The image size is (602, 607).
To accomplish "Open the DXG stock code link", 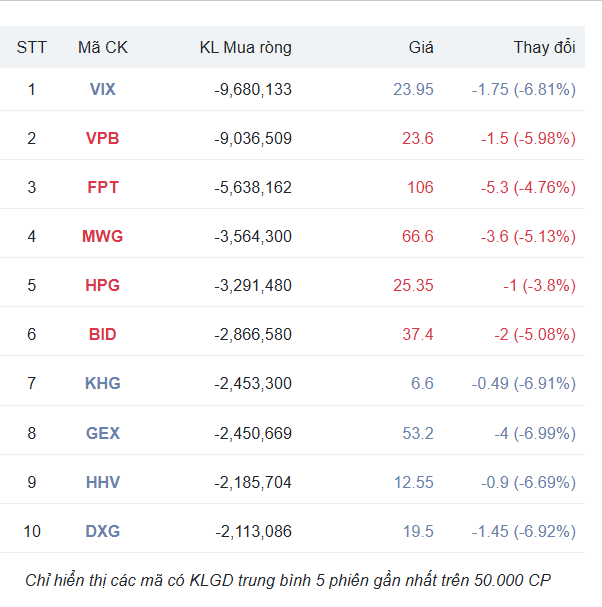I will 103,531.
